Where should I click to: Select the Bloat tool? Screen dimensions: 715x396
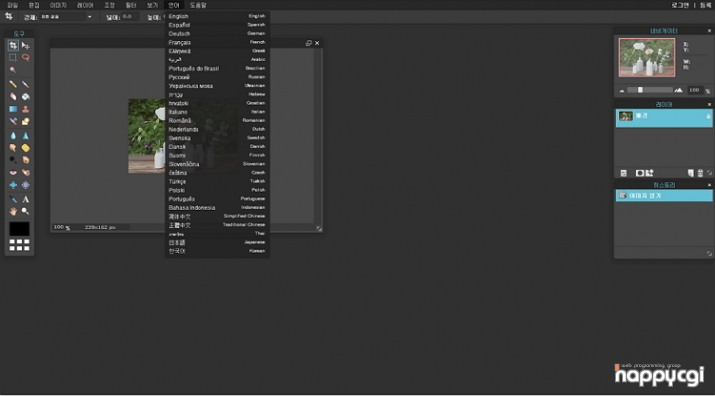[13, 185]
